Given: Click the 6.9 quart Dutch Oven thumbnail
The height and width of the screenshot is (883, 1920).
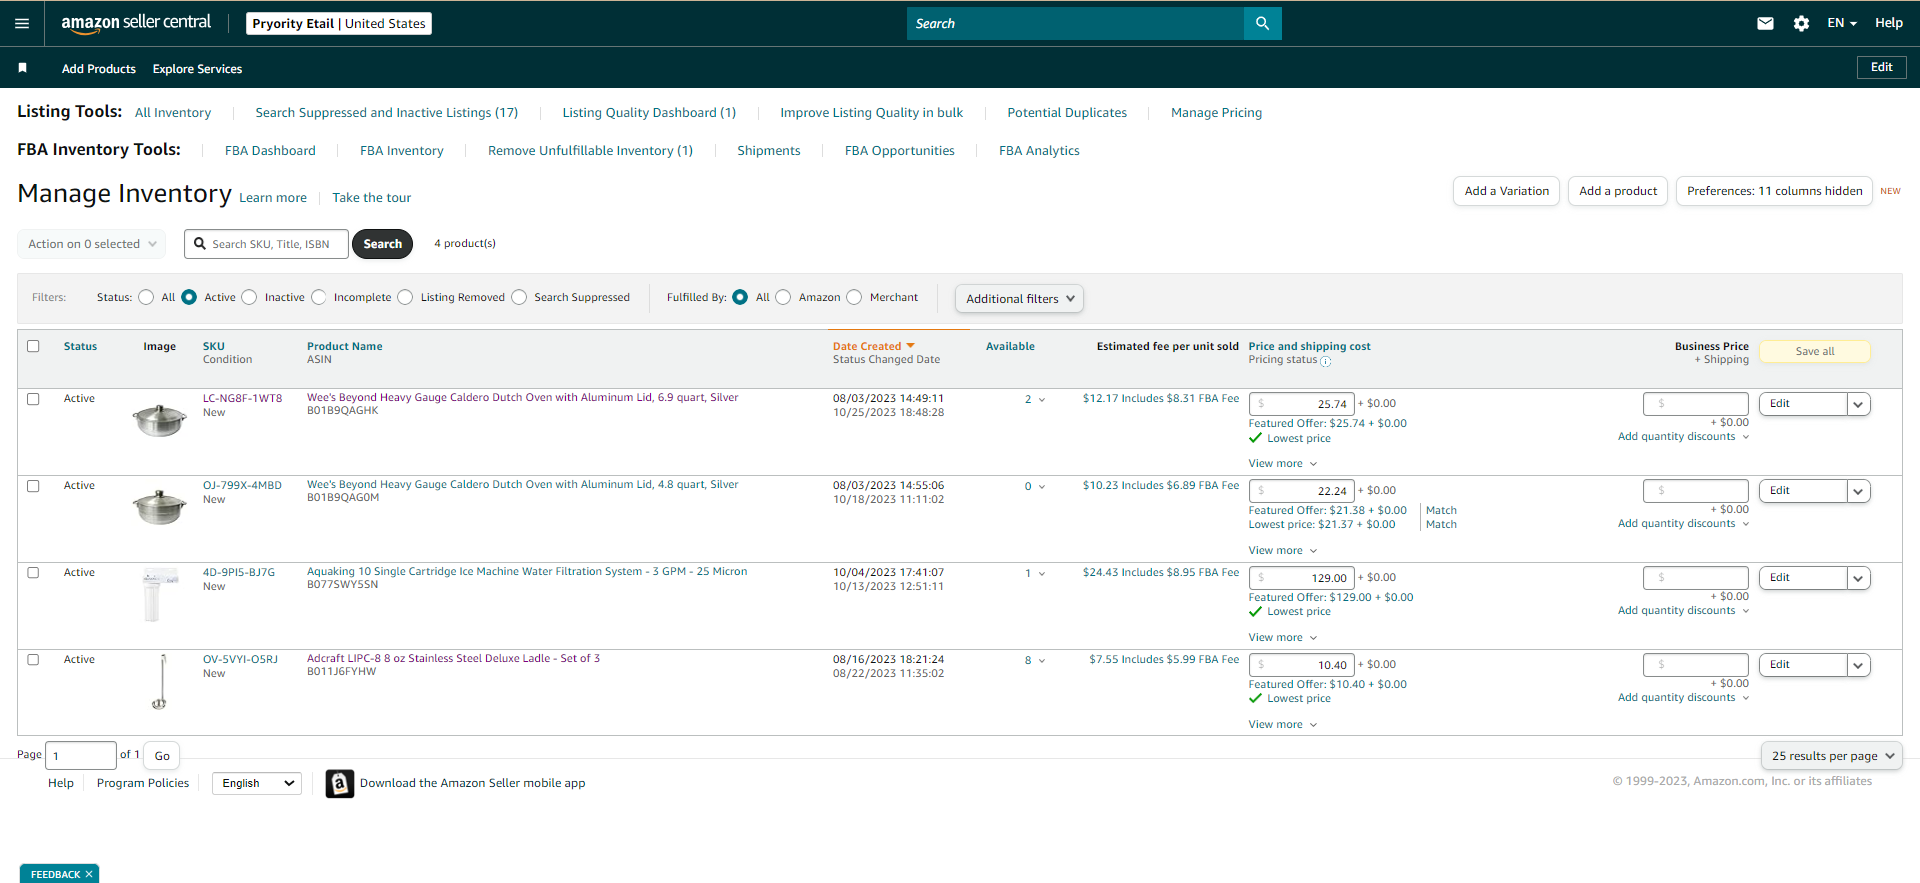Looking at the screenshot, I should [160, 420].
